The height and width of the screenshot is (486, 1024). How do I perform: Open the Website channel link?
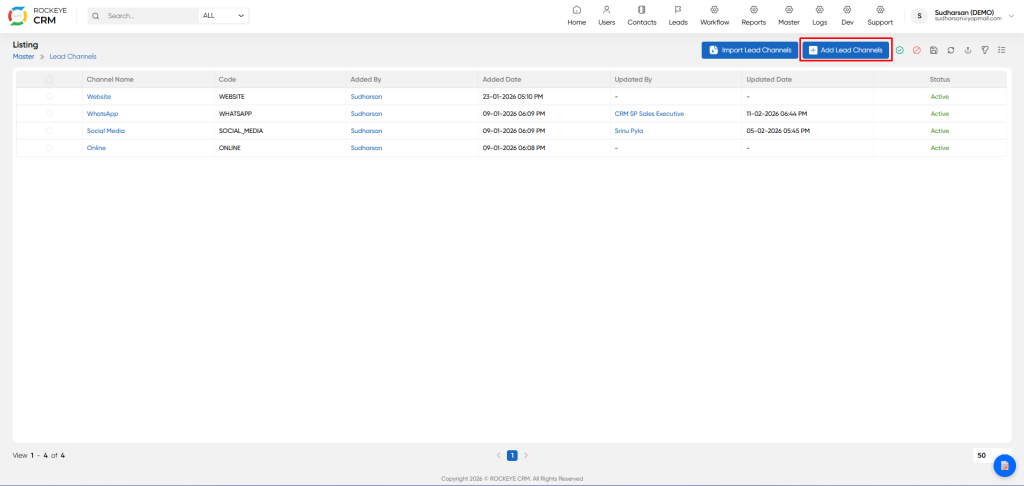99,97
